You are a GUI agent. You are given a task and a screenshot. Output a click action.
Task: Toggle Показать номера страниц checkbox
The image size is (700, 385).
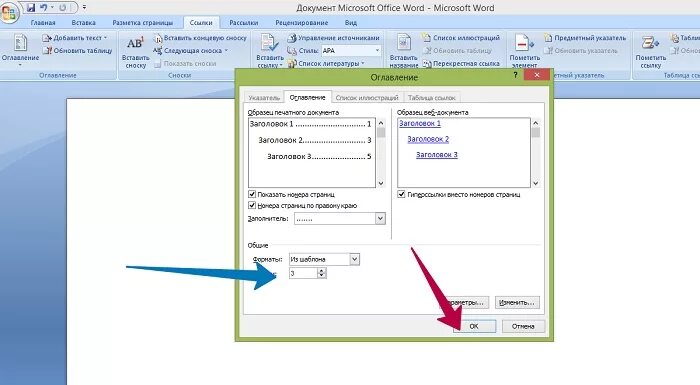(x=252, y=194)
